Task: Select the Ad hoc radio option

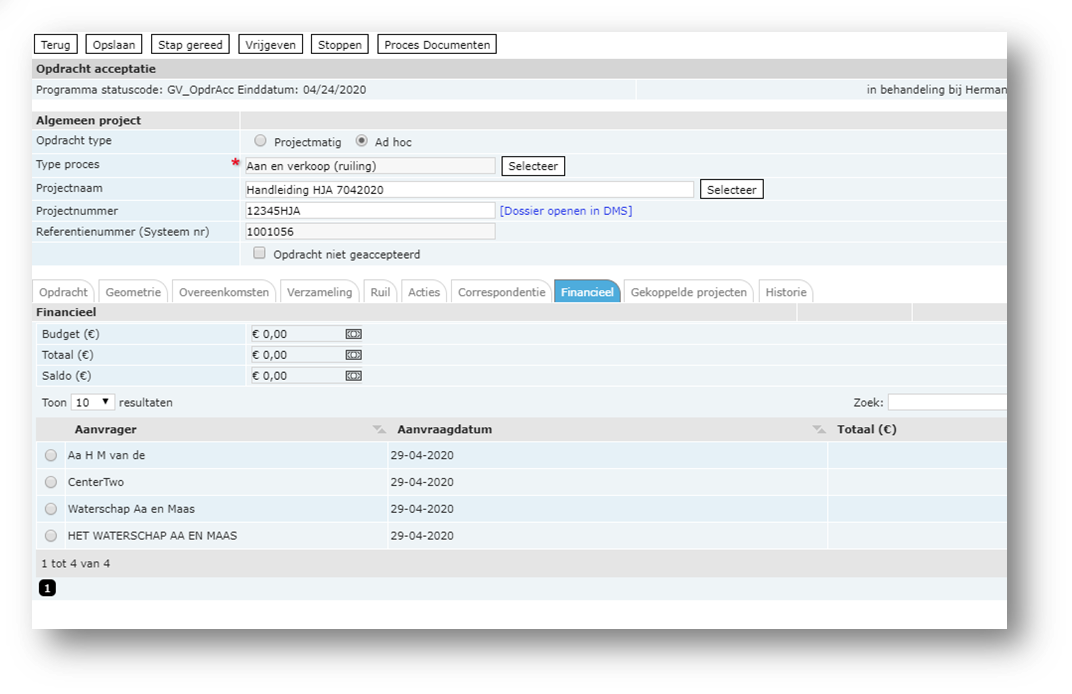Action: pyautogui.click(x=362, y=141)
